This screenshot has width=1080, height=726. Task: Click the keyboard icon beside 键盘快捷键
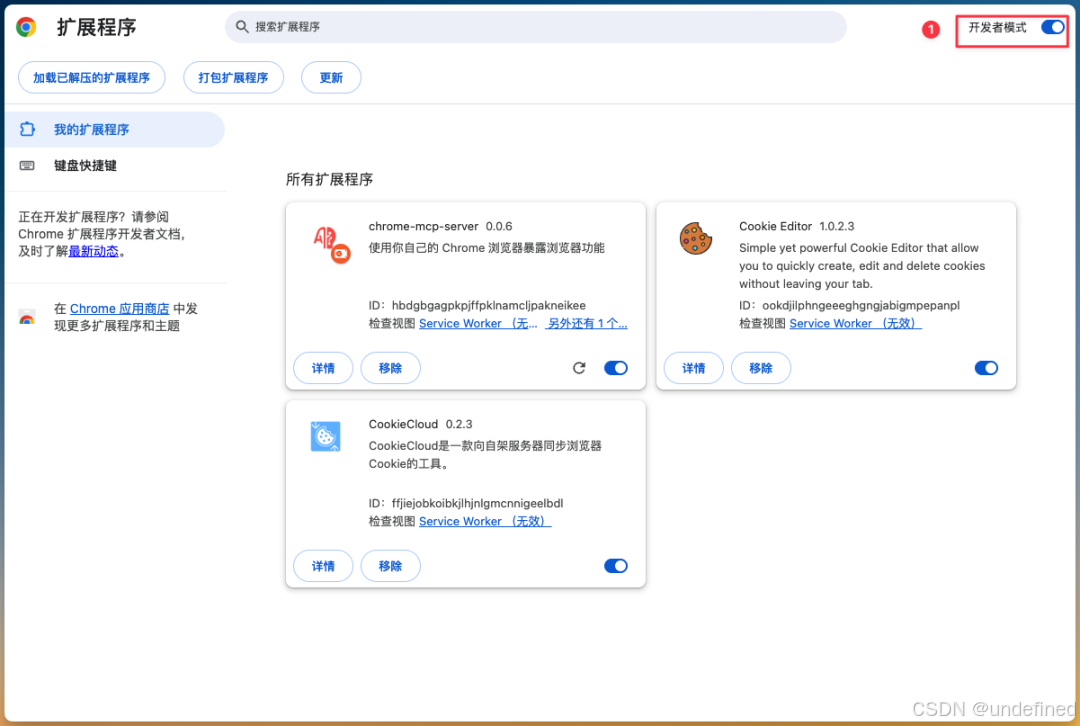27,165
